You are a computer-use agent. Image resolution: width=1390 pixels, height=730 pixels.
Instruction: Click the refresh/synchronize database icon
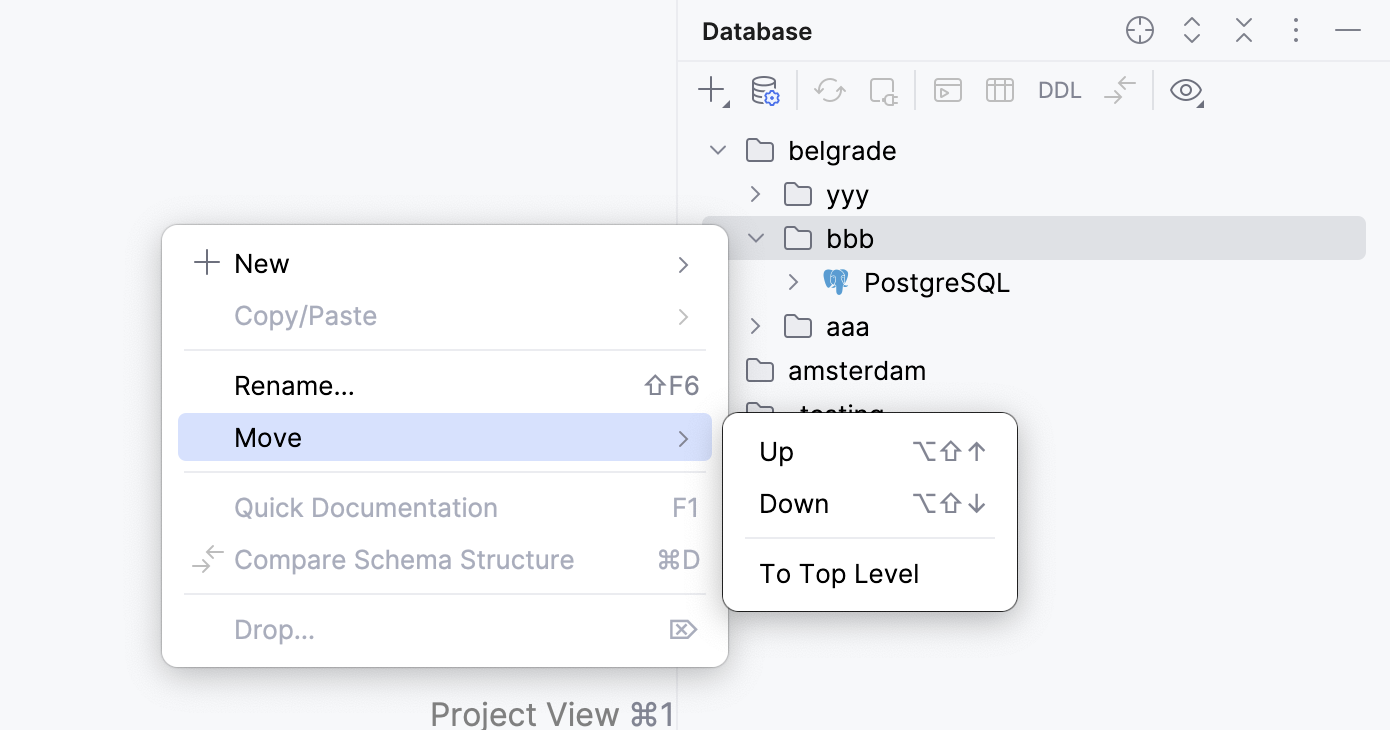click(x=829, y=90)
